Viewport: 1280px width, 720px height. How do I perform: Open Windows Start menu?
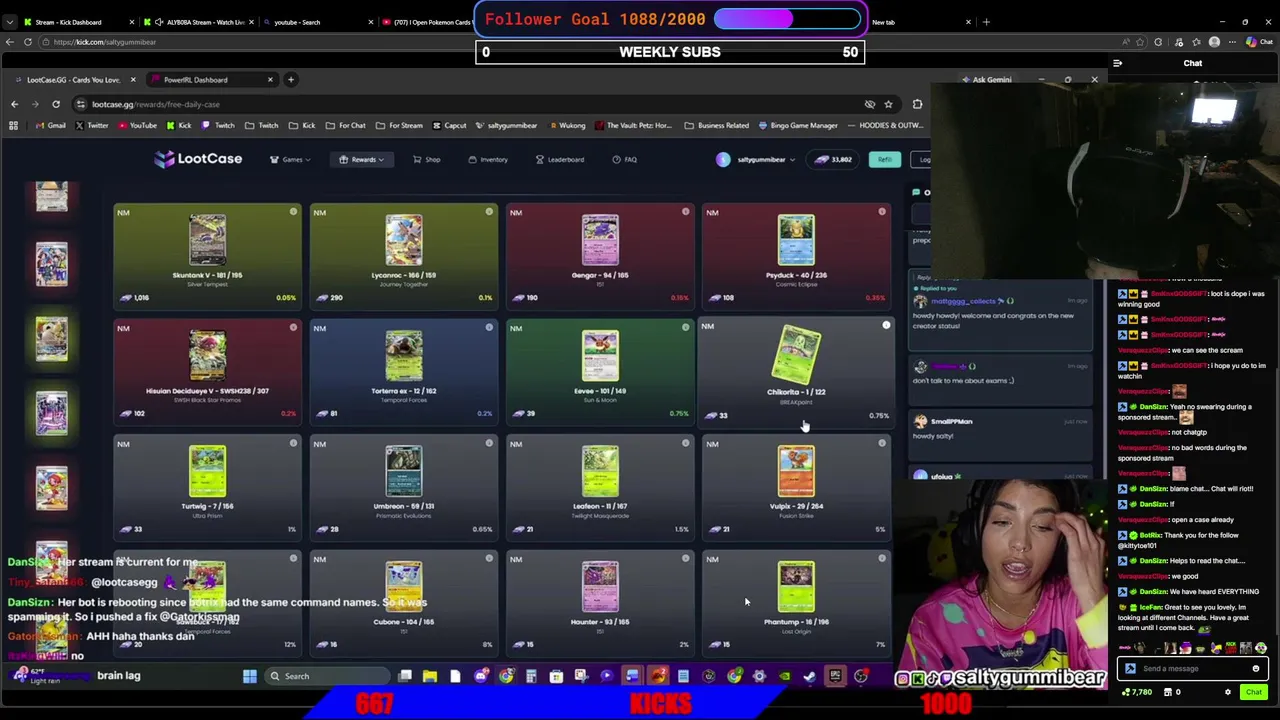[250, 676]
